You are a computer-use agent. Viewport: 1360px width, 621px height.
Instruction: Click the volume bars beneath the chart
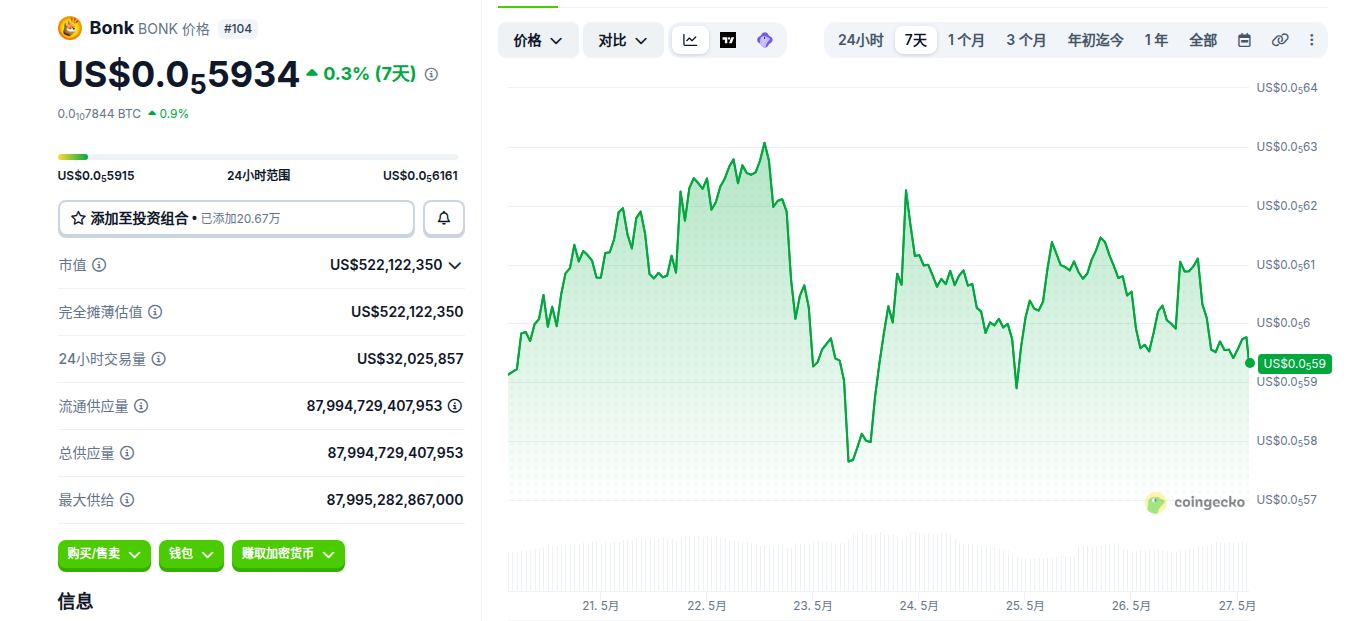(x=878, y=563)
